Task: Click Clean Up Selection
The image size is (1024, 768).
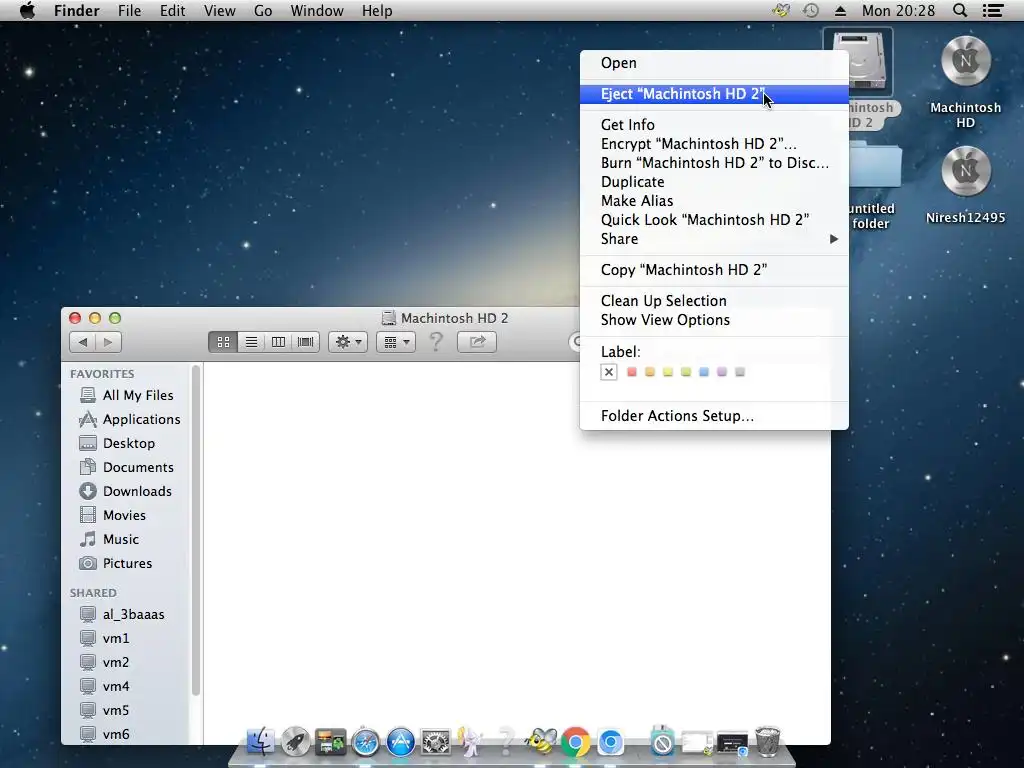Action: pos(714,301)
